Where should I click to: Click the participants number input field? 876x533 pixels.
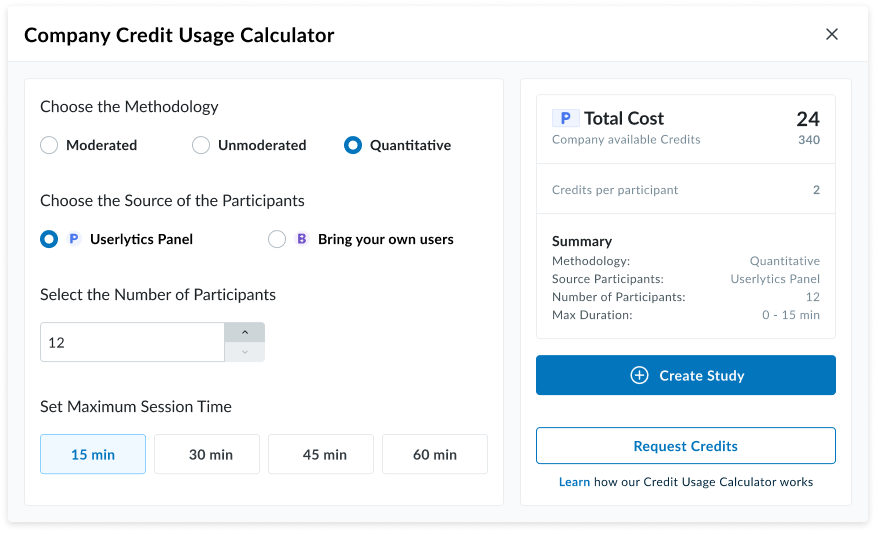(132, 342)
